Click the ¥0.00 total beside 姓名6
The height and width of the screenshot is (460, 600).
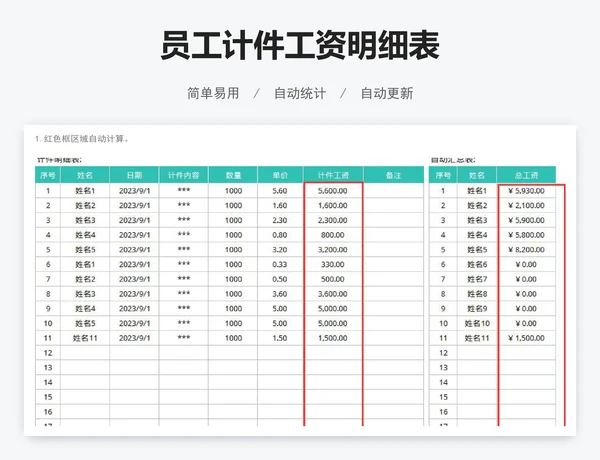[527, 264]
